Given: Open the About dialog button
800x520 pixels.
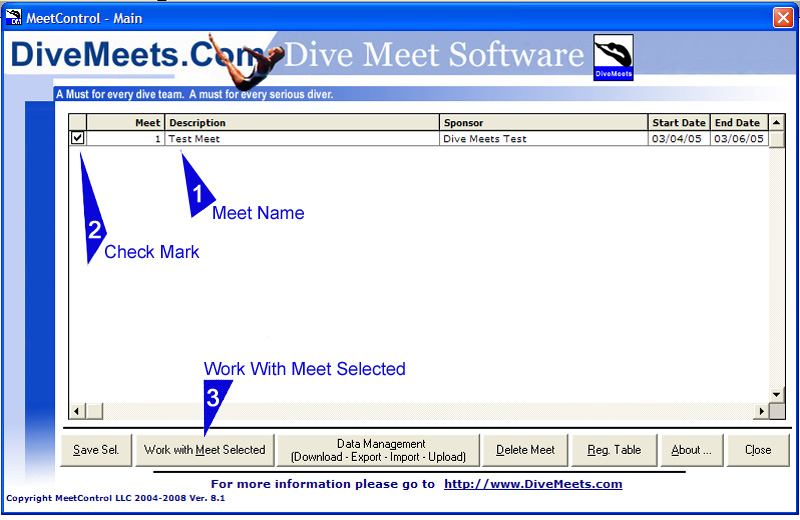Looking at the screenshot, I should pos(691,450).
